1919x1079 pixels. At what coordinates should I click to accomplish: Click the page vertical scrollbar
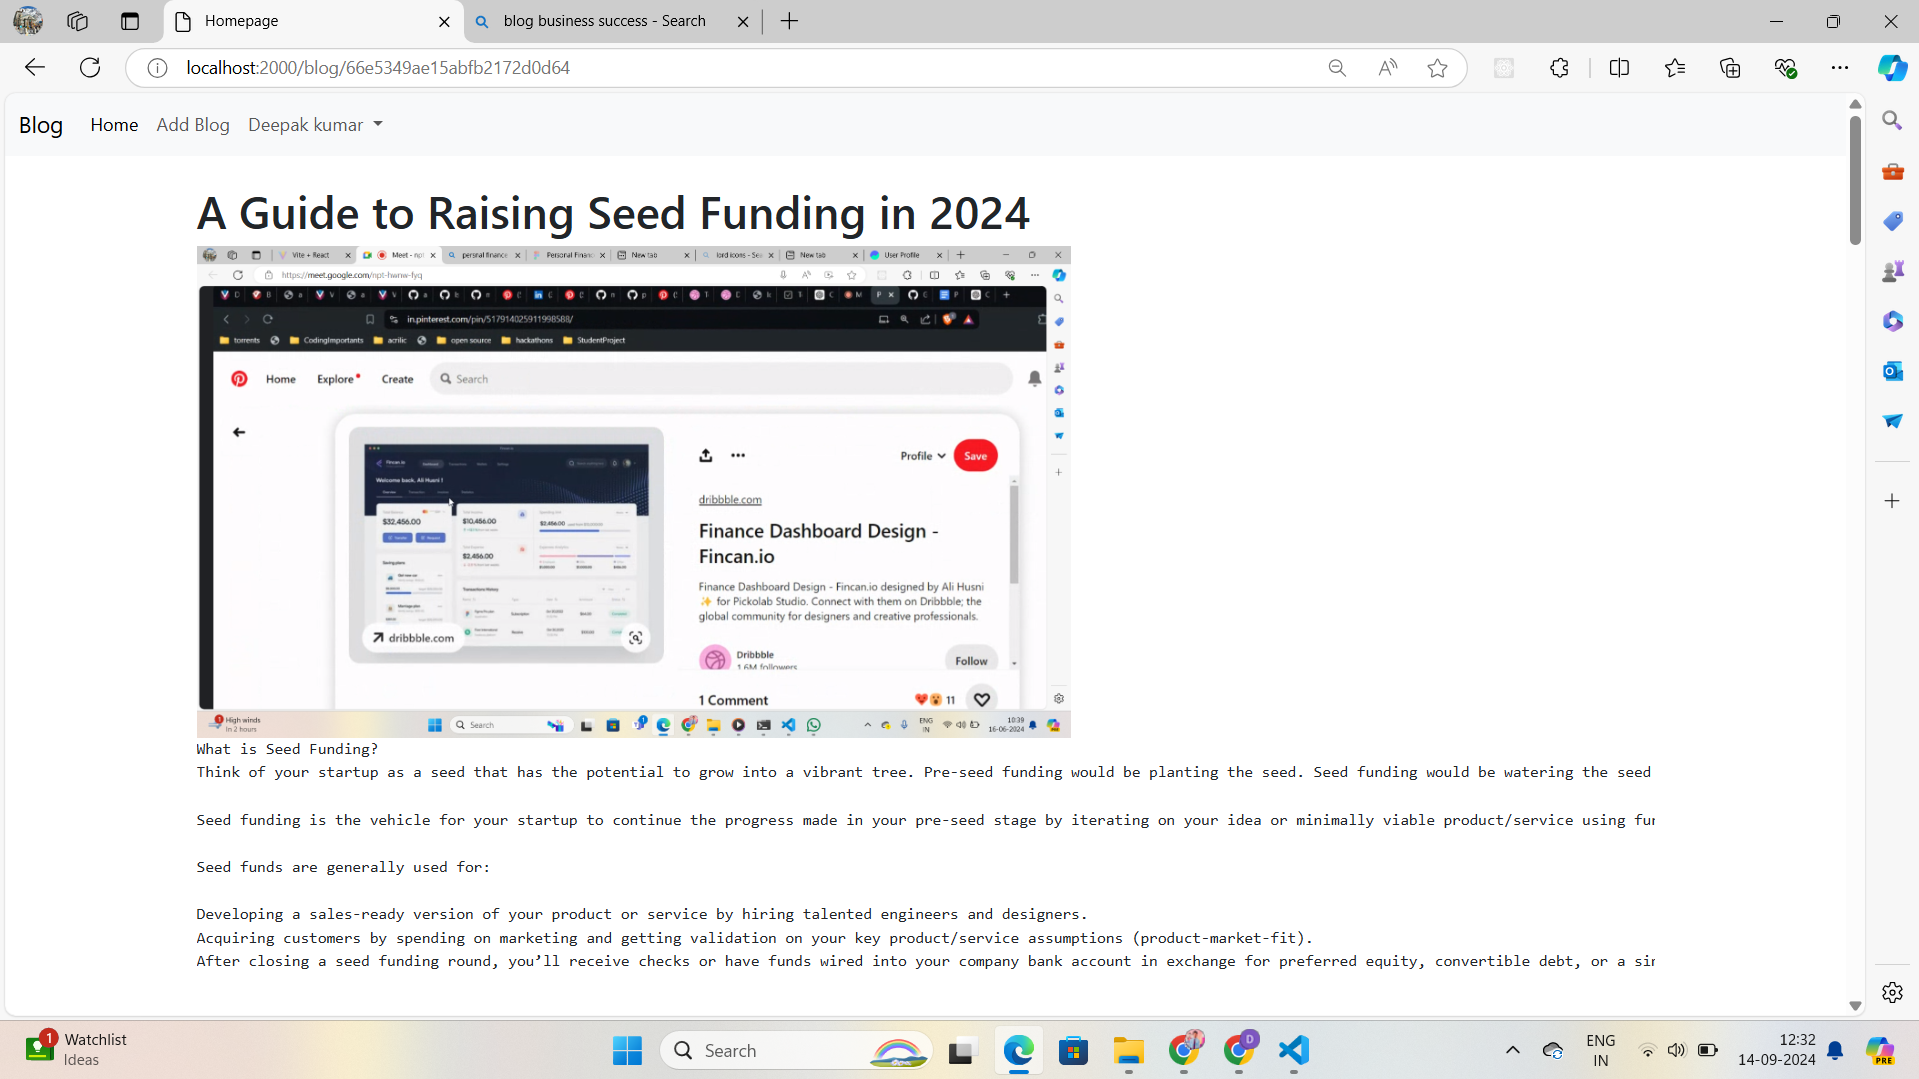1855,180
